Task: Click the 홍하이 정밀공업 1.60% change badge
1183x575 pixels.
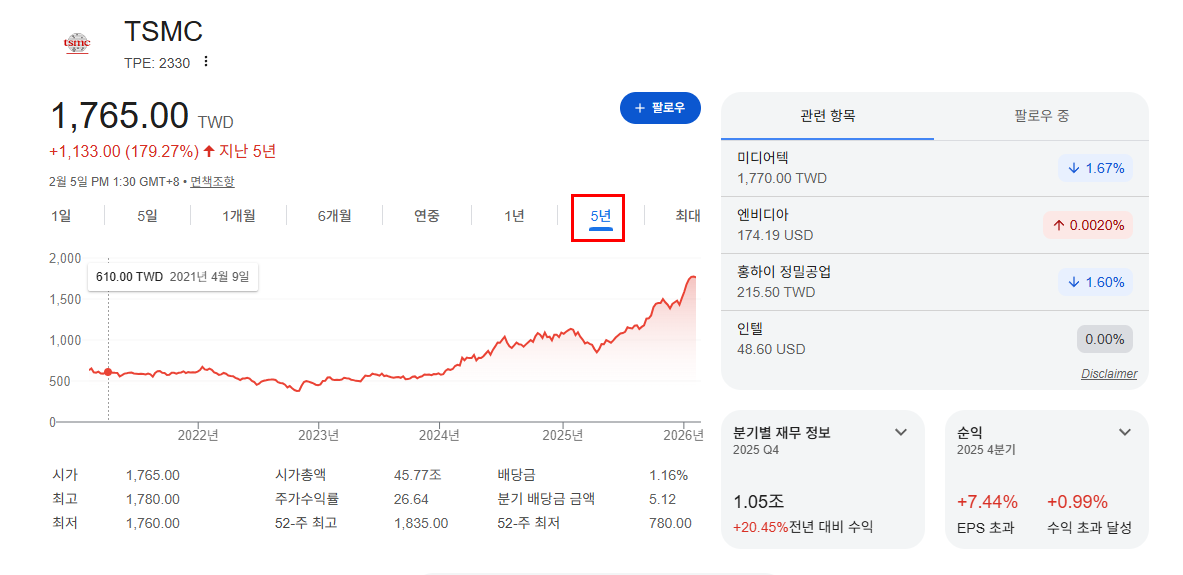Action: [1095, 282]
